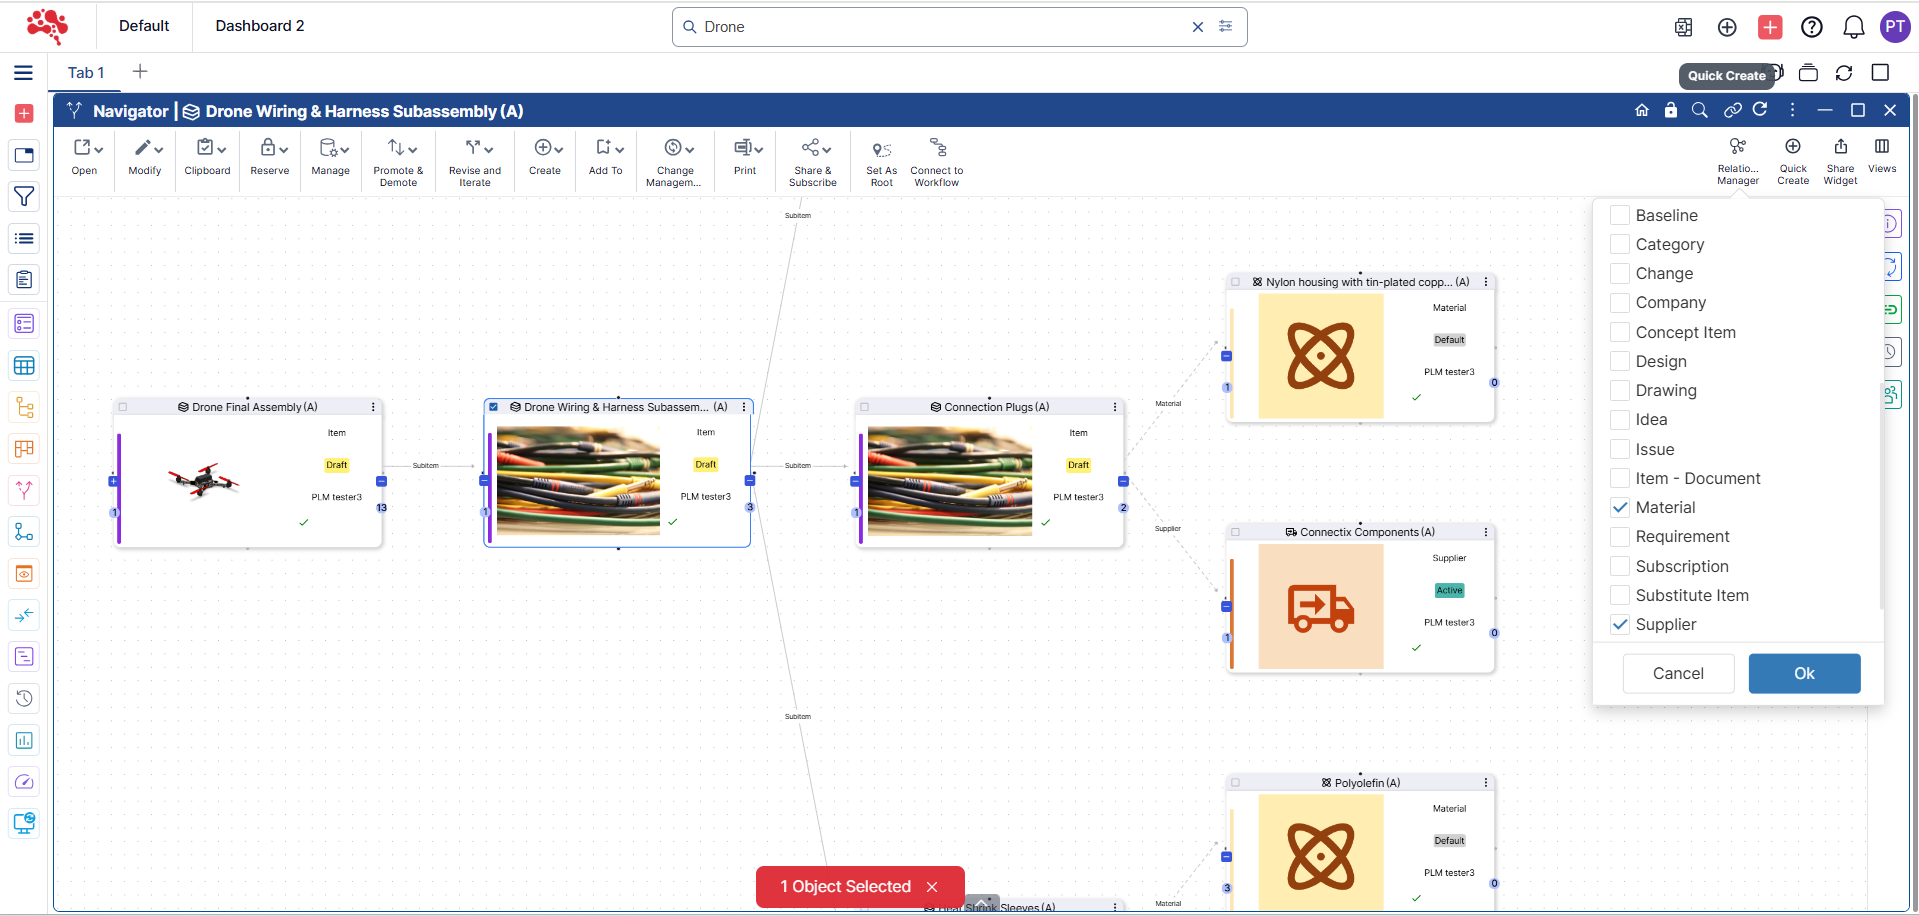Click the Drone search input field
The image size is (1919, 916).
(940, 27)
